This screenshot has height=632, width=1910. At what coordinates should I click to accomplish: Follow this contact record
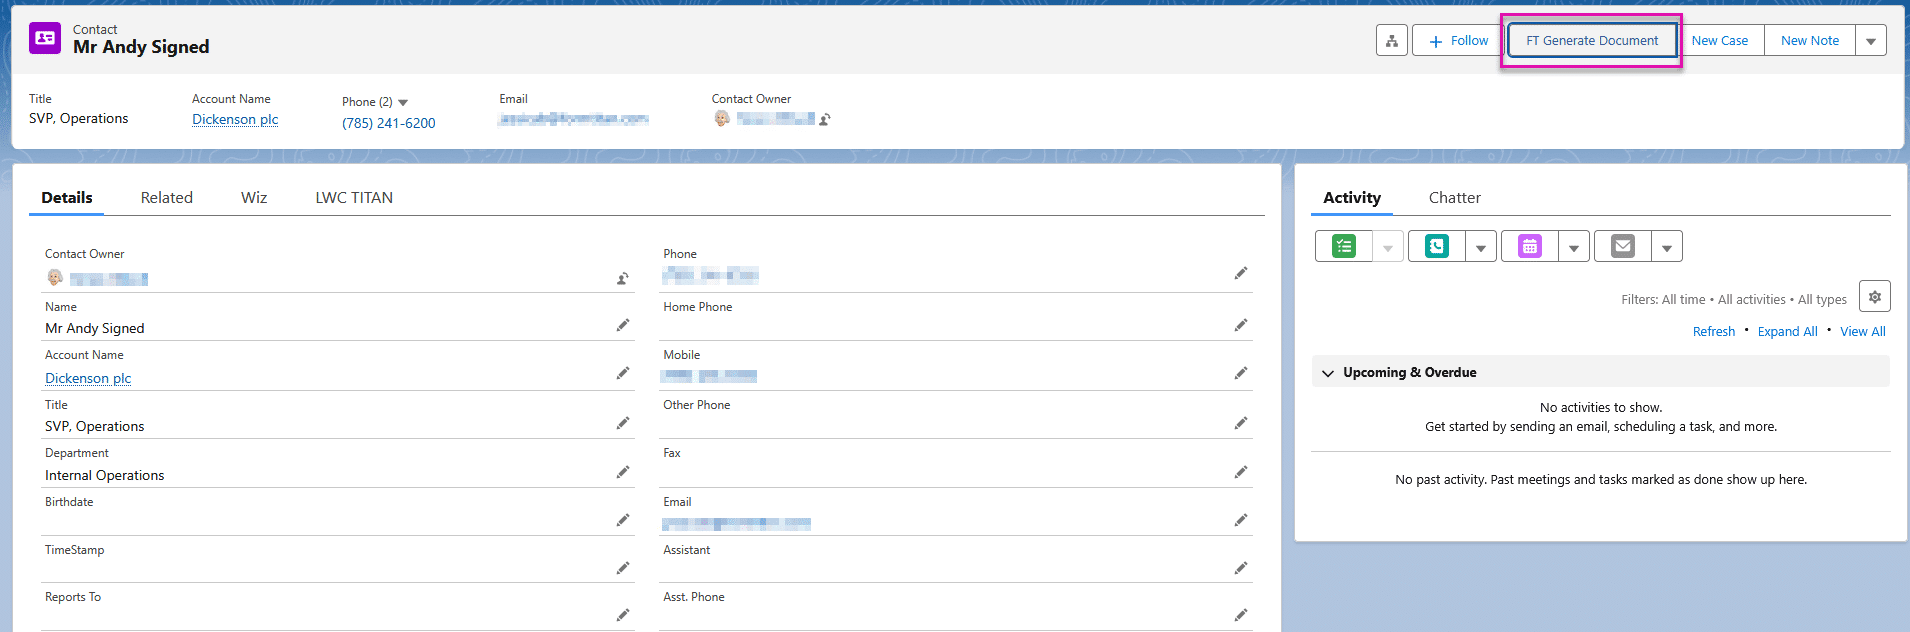tap(1458, 41)
